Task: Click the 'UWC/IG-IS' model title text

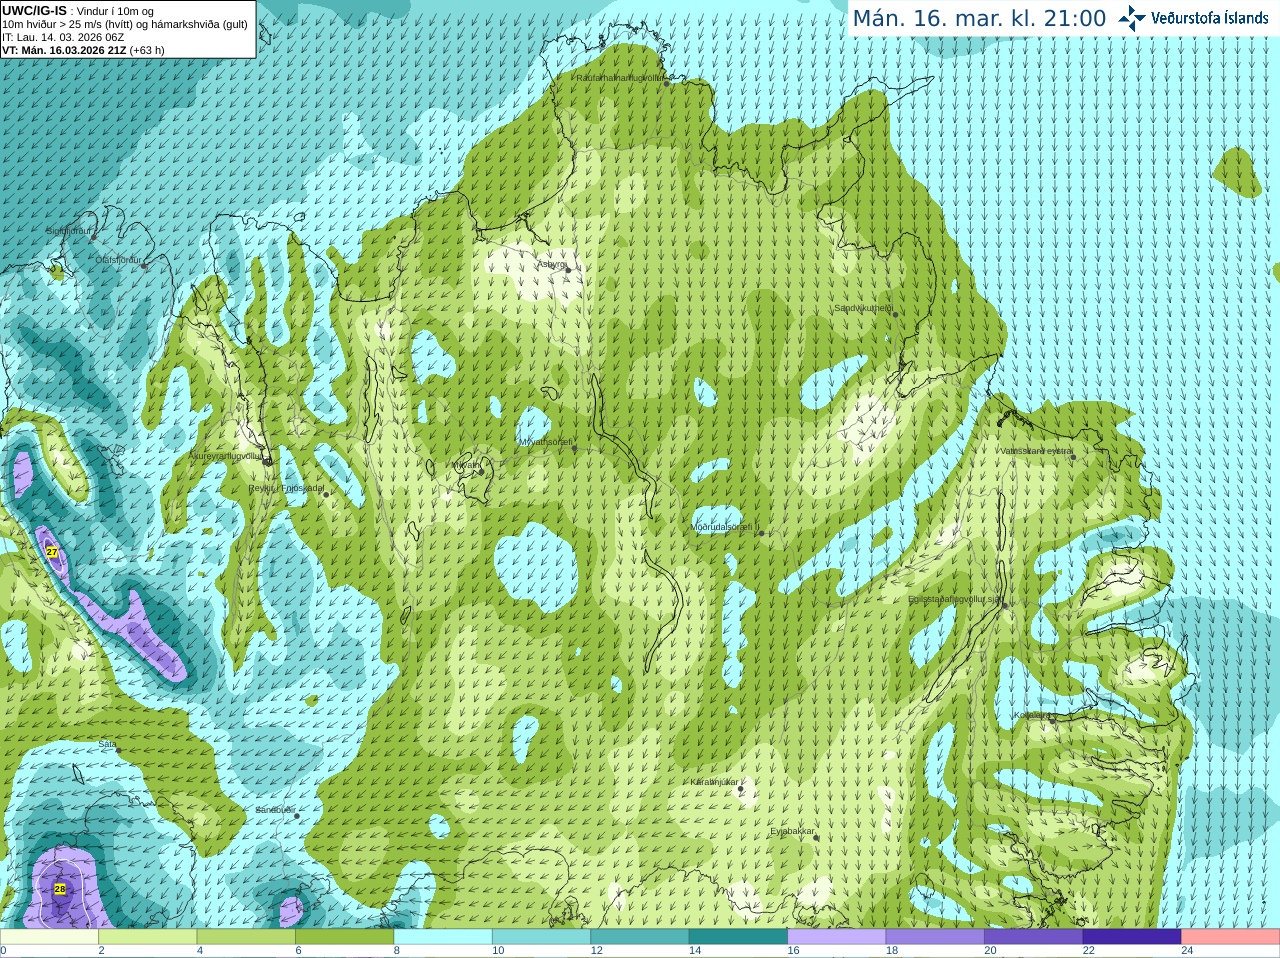Action: 35,11
